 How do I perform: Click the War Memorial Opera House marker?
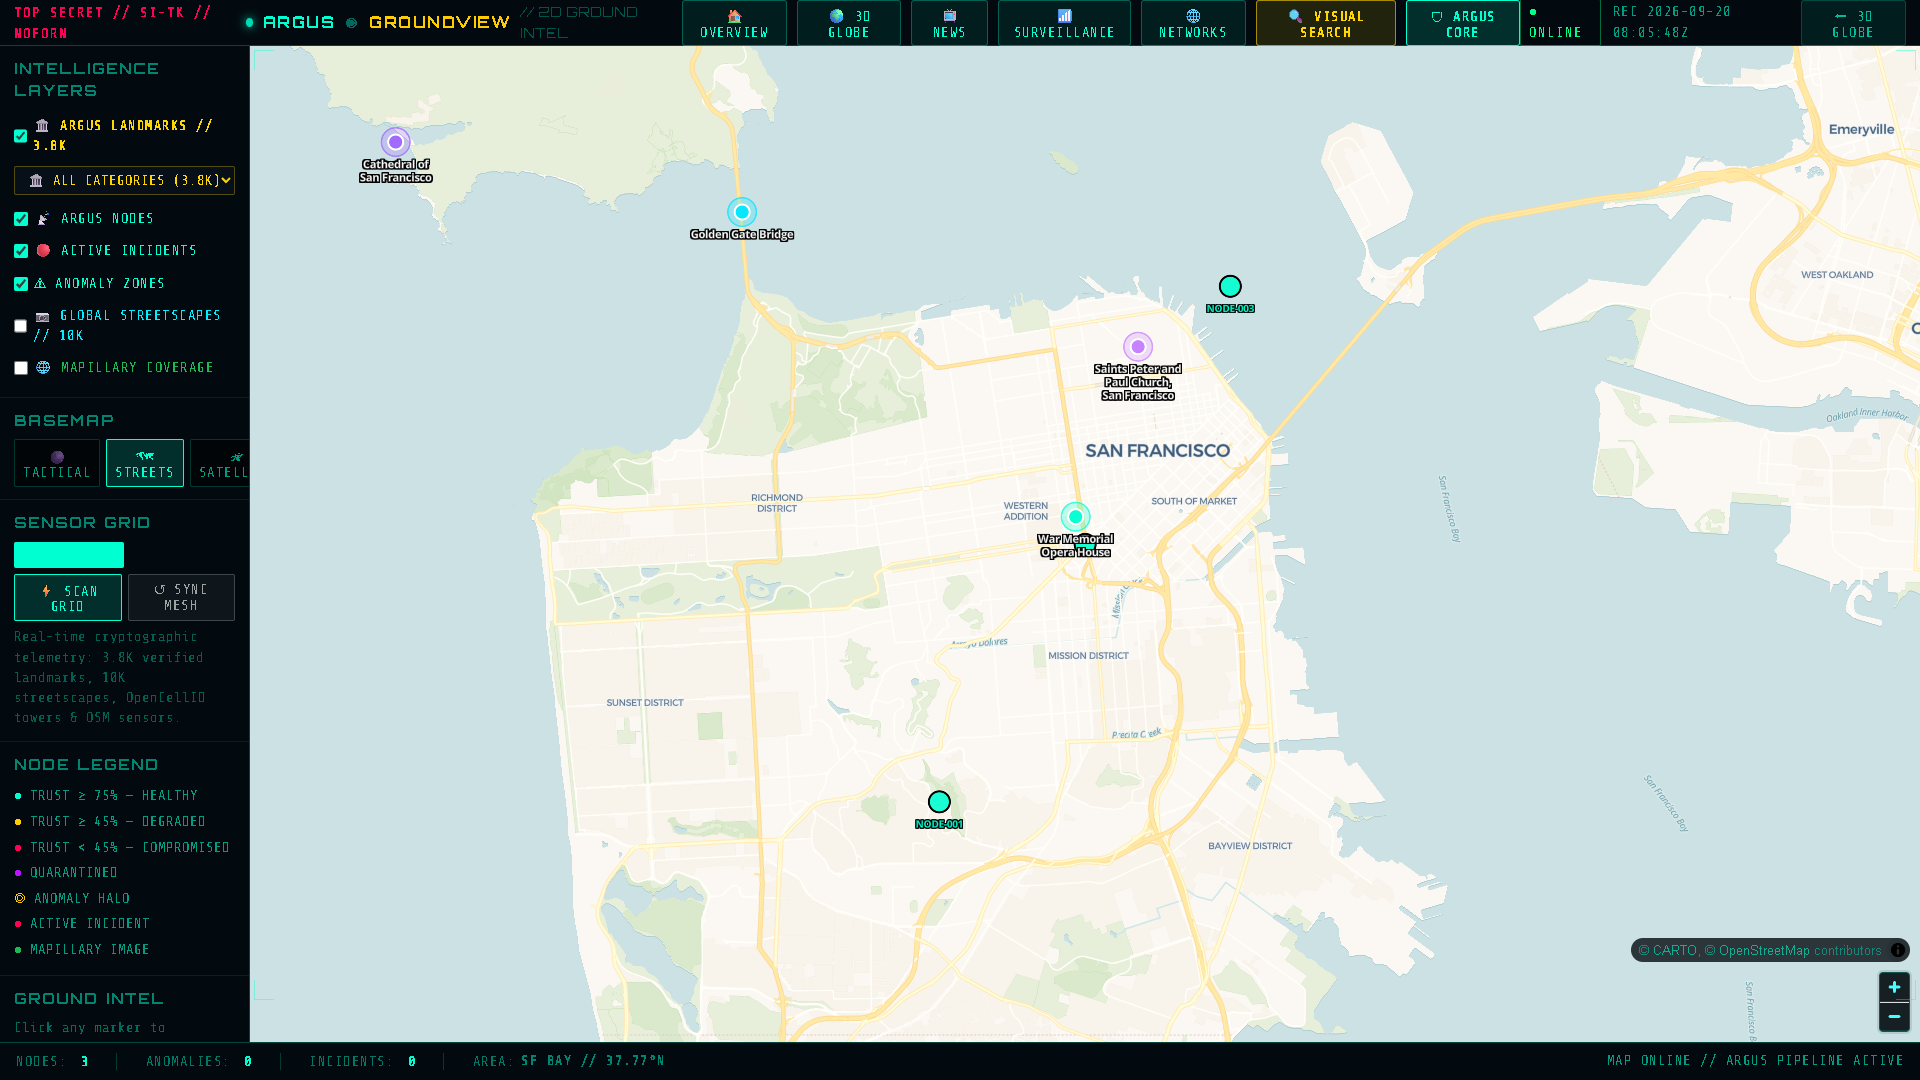[x=1075, y=517]
